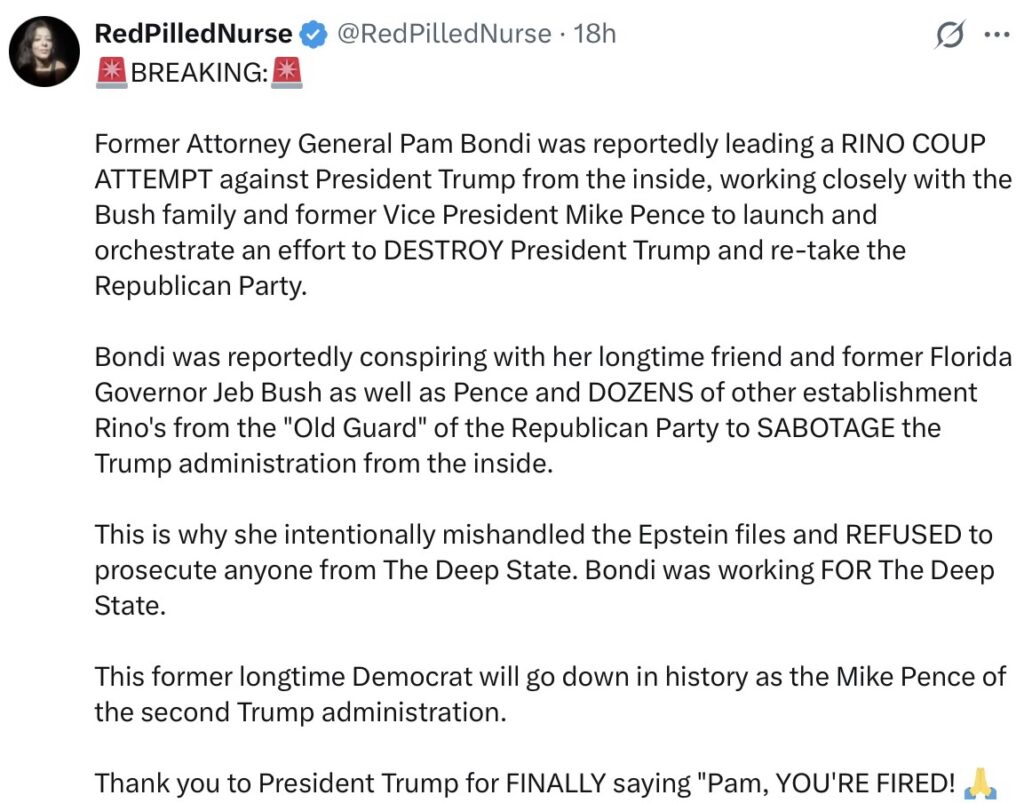This screenshot has width=1024, height=803.
Task: Click the blue verified checkmark badge
Action: 313,34
